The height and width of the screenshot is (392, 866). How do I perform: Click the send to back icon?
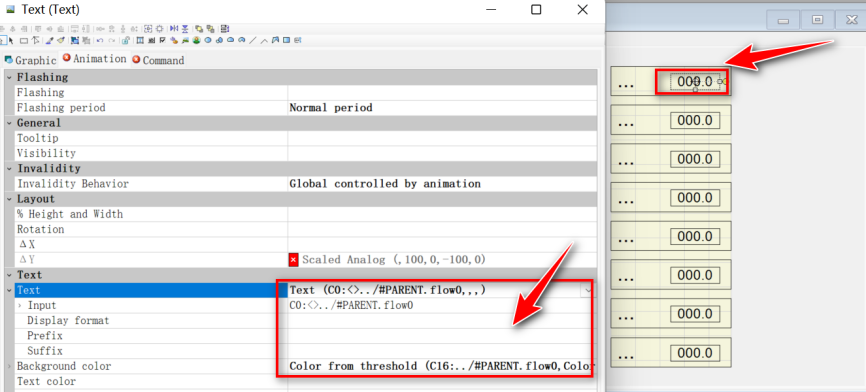[210, 29]
